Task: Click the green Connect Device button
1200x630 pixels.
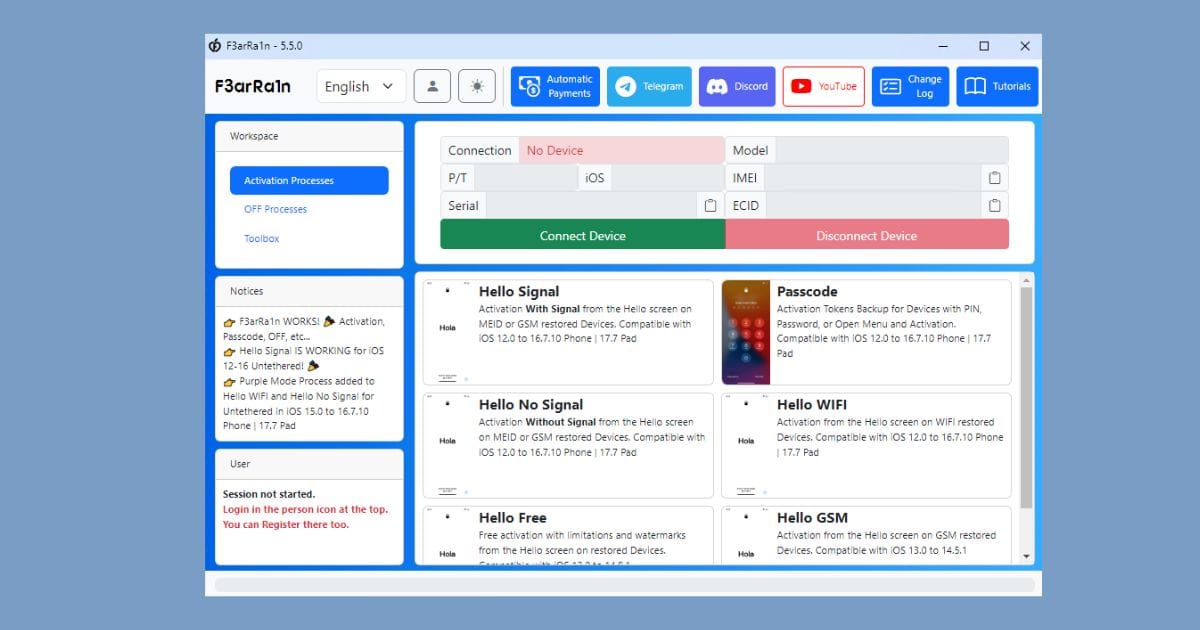Action: 583,235
